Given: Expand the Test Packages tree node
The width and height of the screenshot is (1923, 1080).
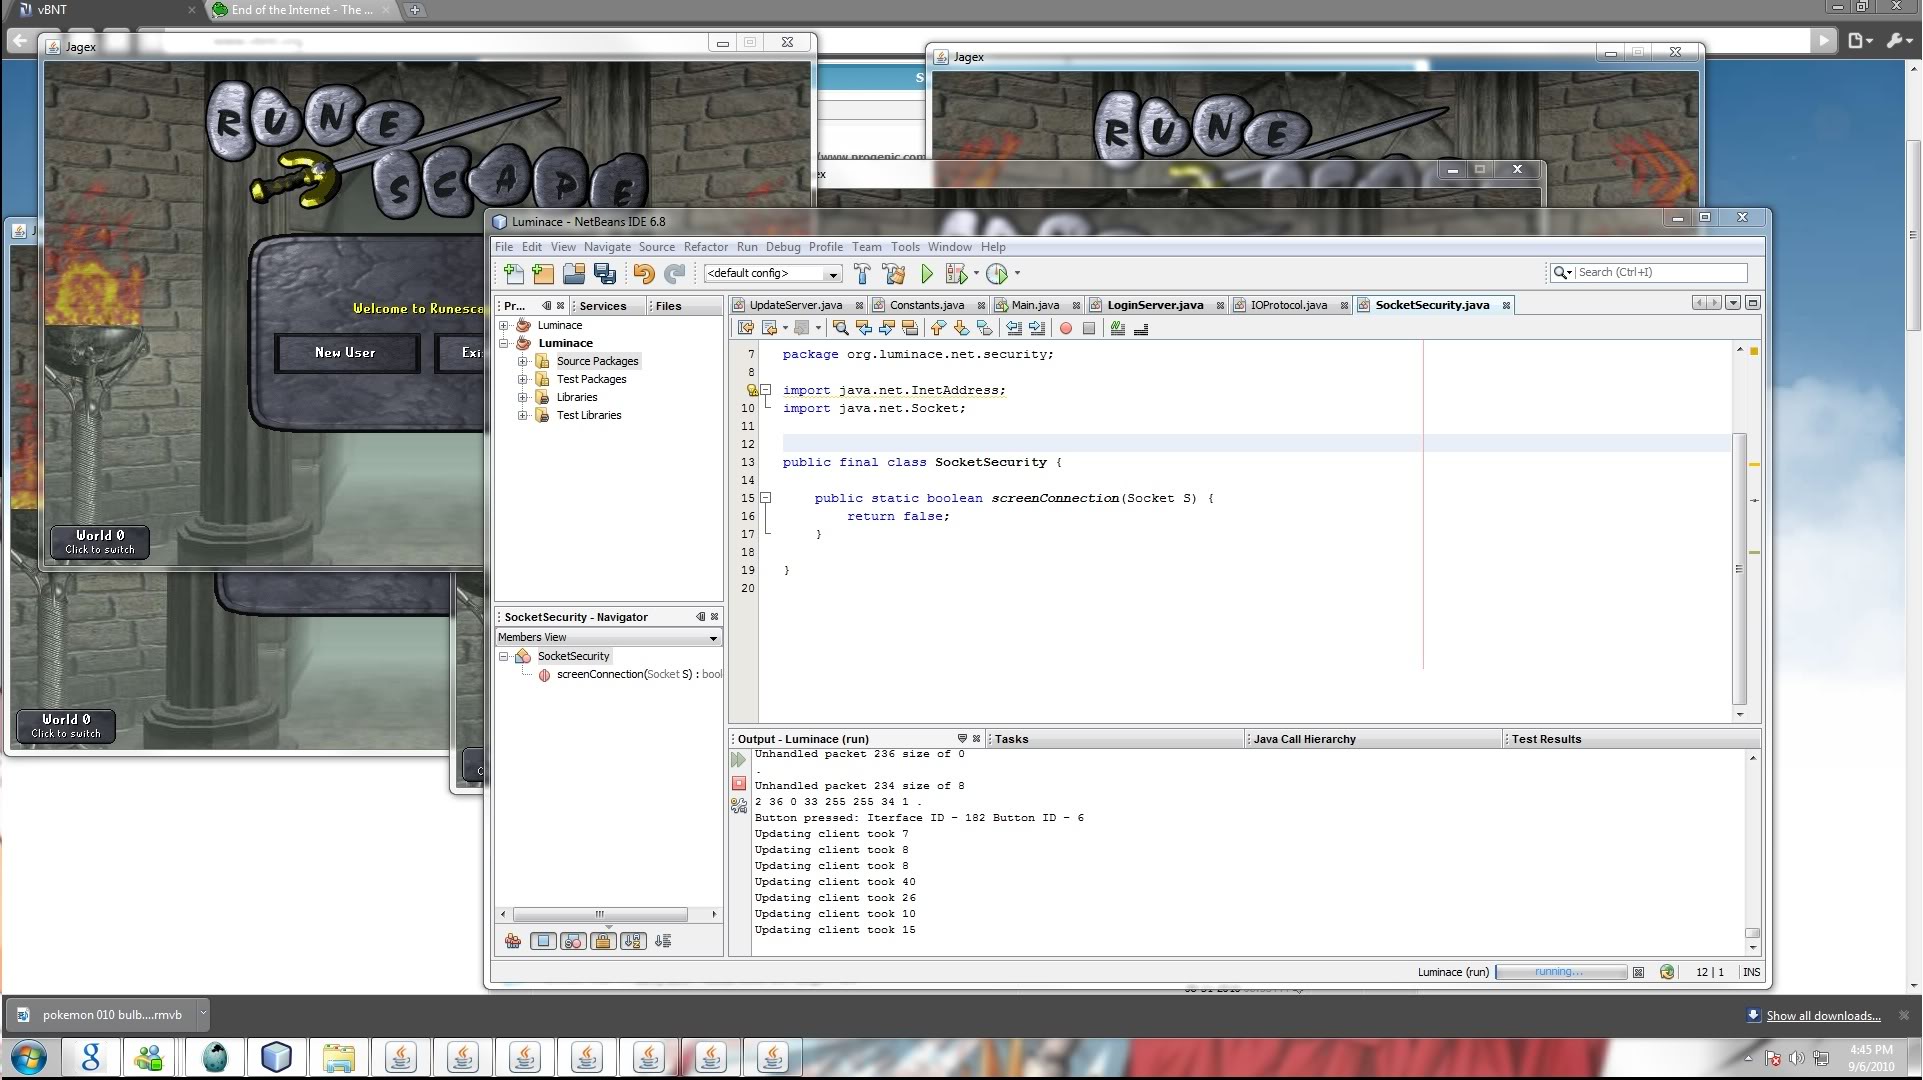Looking at the screenshot, I should (522, 379).
